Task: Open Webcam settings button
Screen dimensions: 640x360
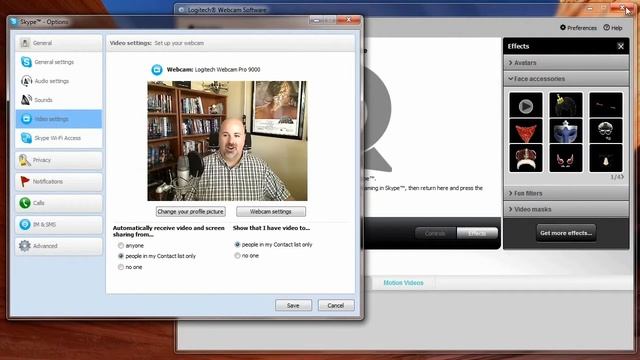Action: 271,211
